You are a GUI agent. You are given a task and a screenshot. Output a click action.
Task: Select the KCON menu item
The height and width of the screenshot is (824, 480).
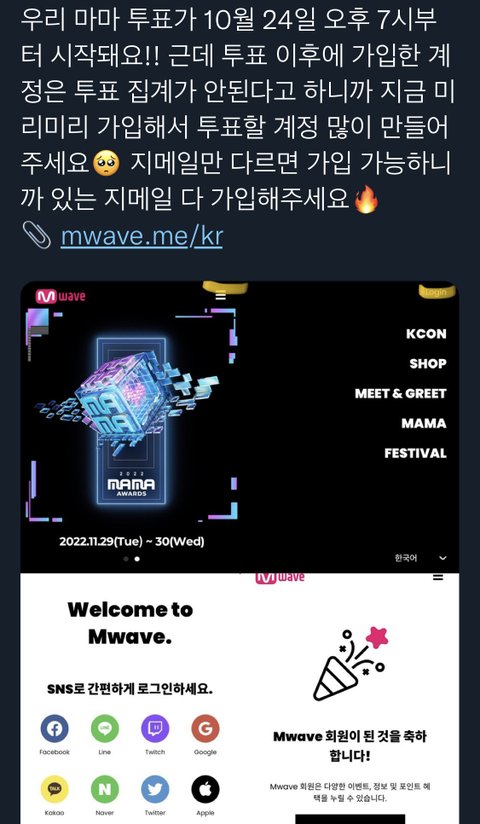[426, 334]
